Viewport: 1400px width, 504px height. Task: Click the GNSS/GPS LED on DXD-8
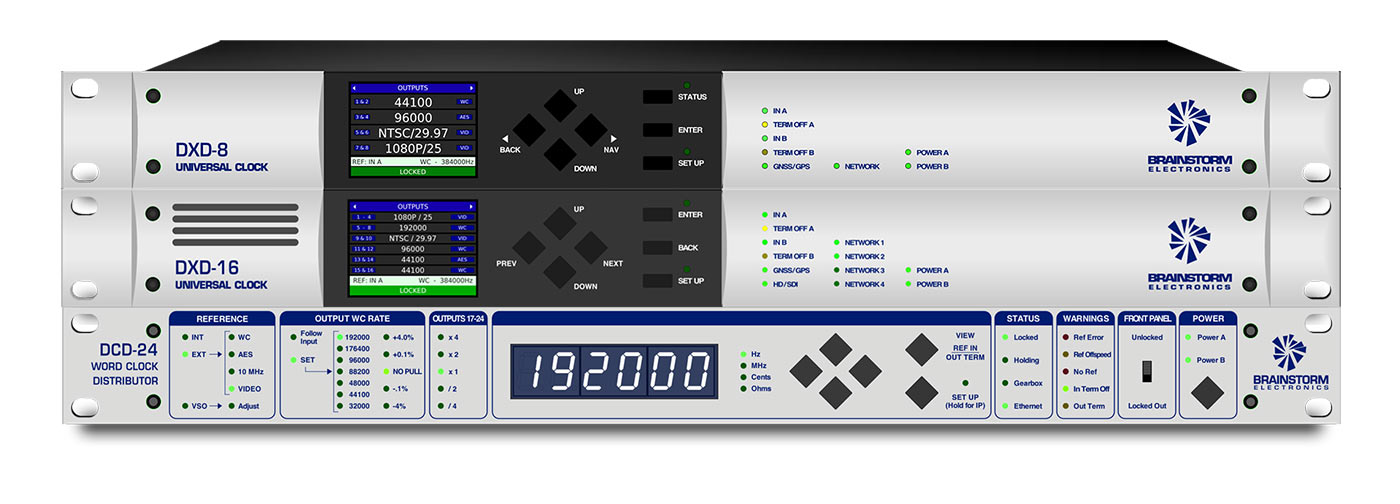763,167
